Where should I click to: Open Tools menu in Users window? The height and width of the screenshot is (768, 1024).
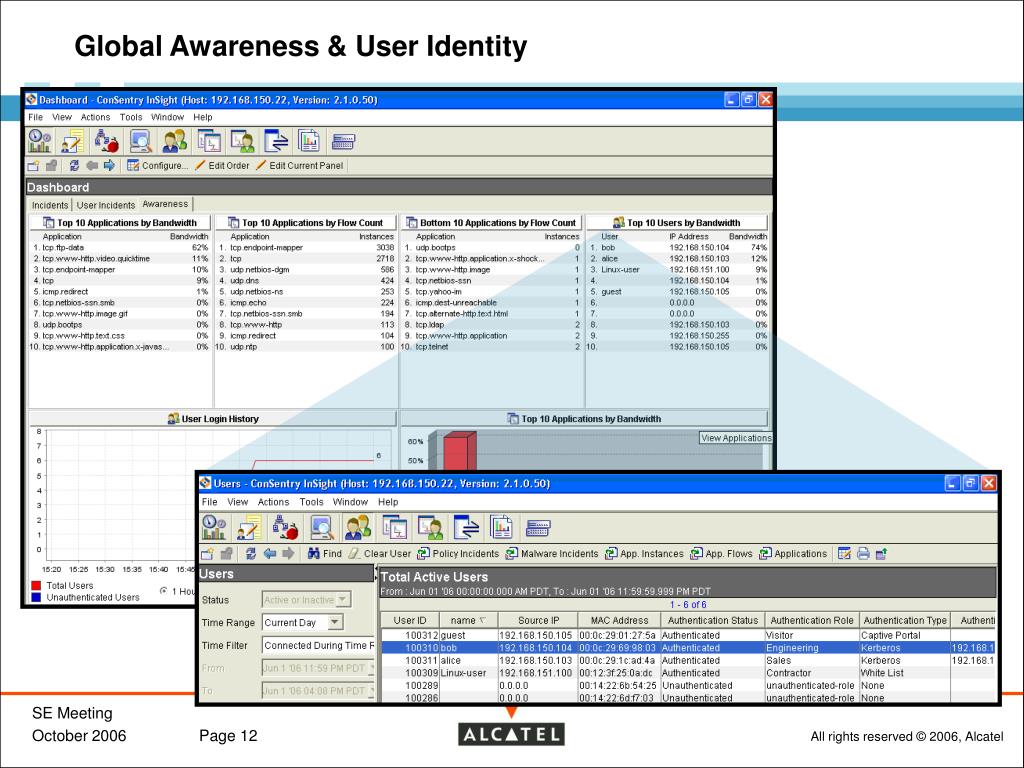(x=312, y=502)
